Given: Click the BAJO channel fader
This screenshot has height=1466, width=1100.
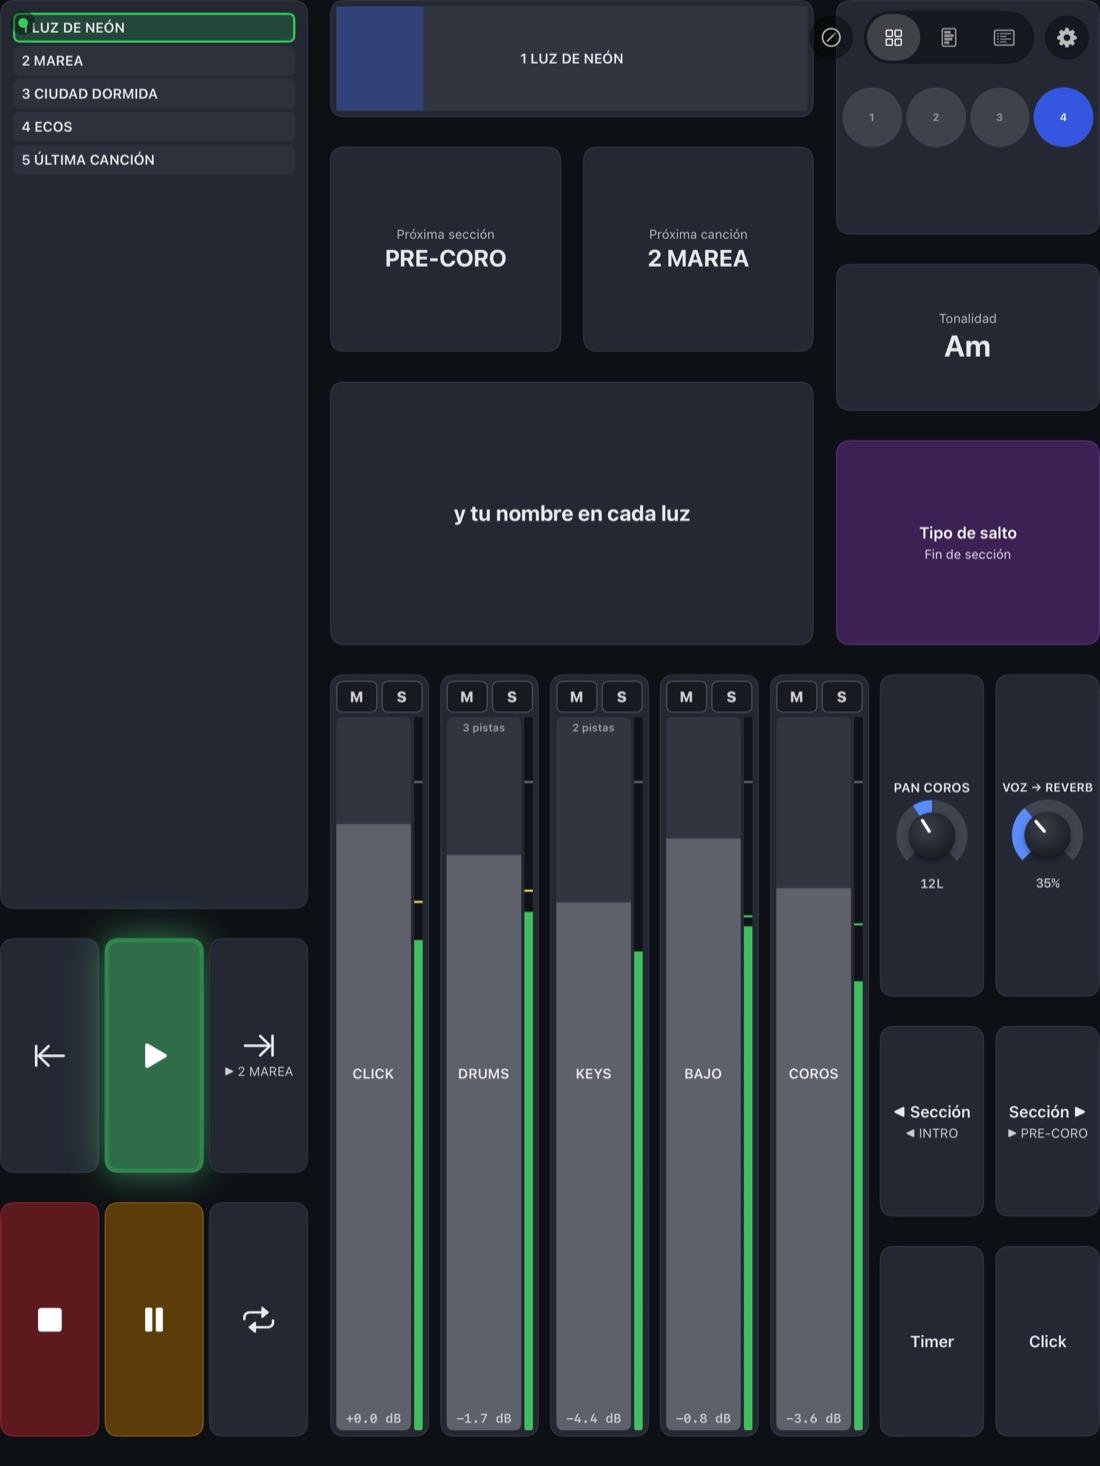Looking at the screenshot, I should (703, 1073).
